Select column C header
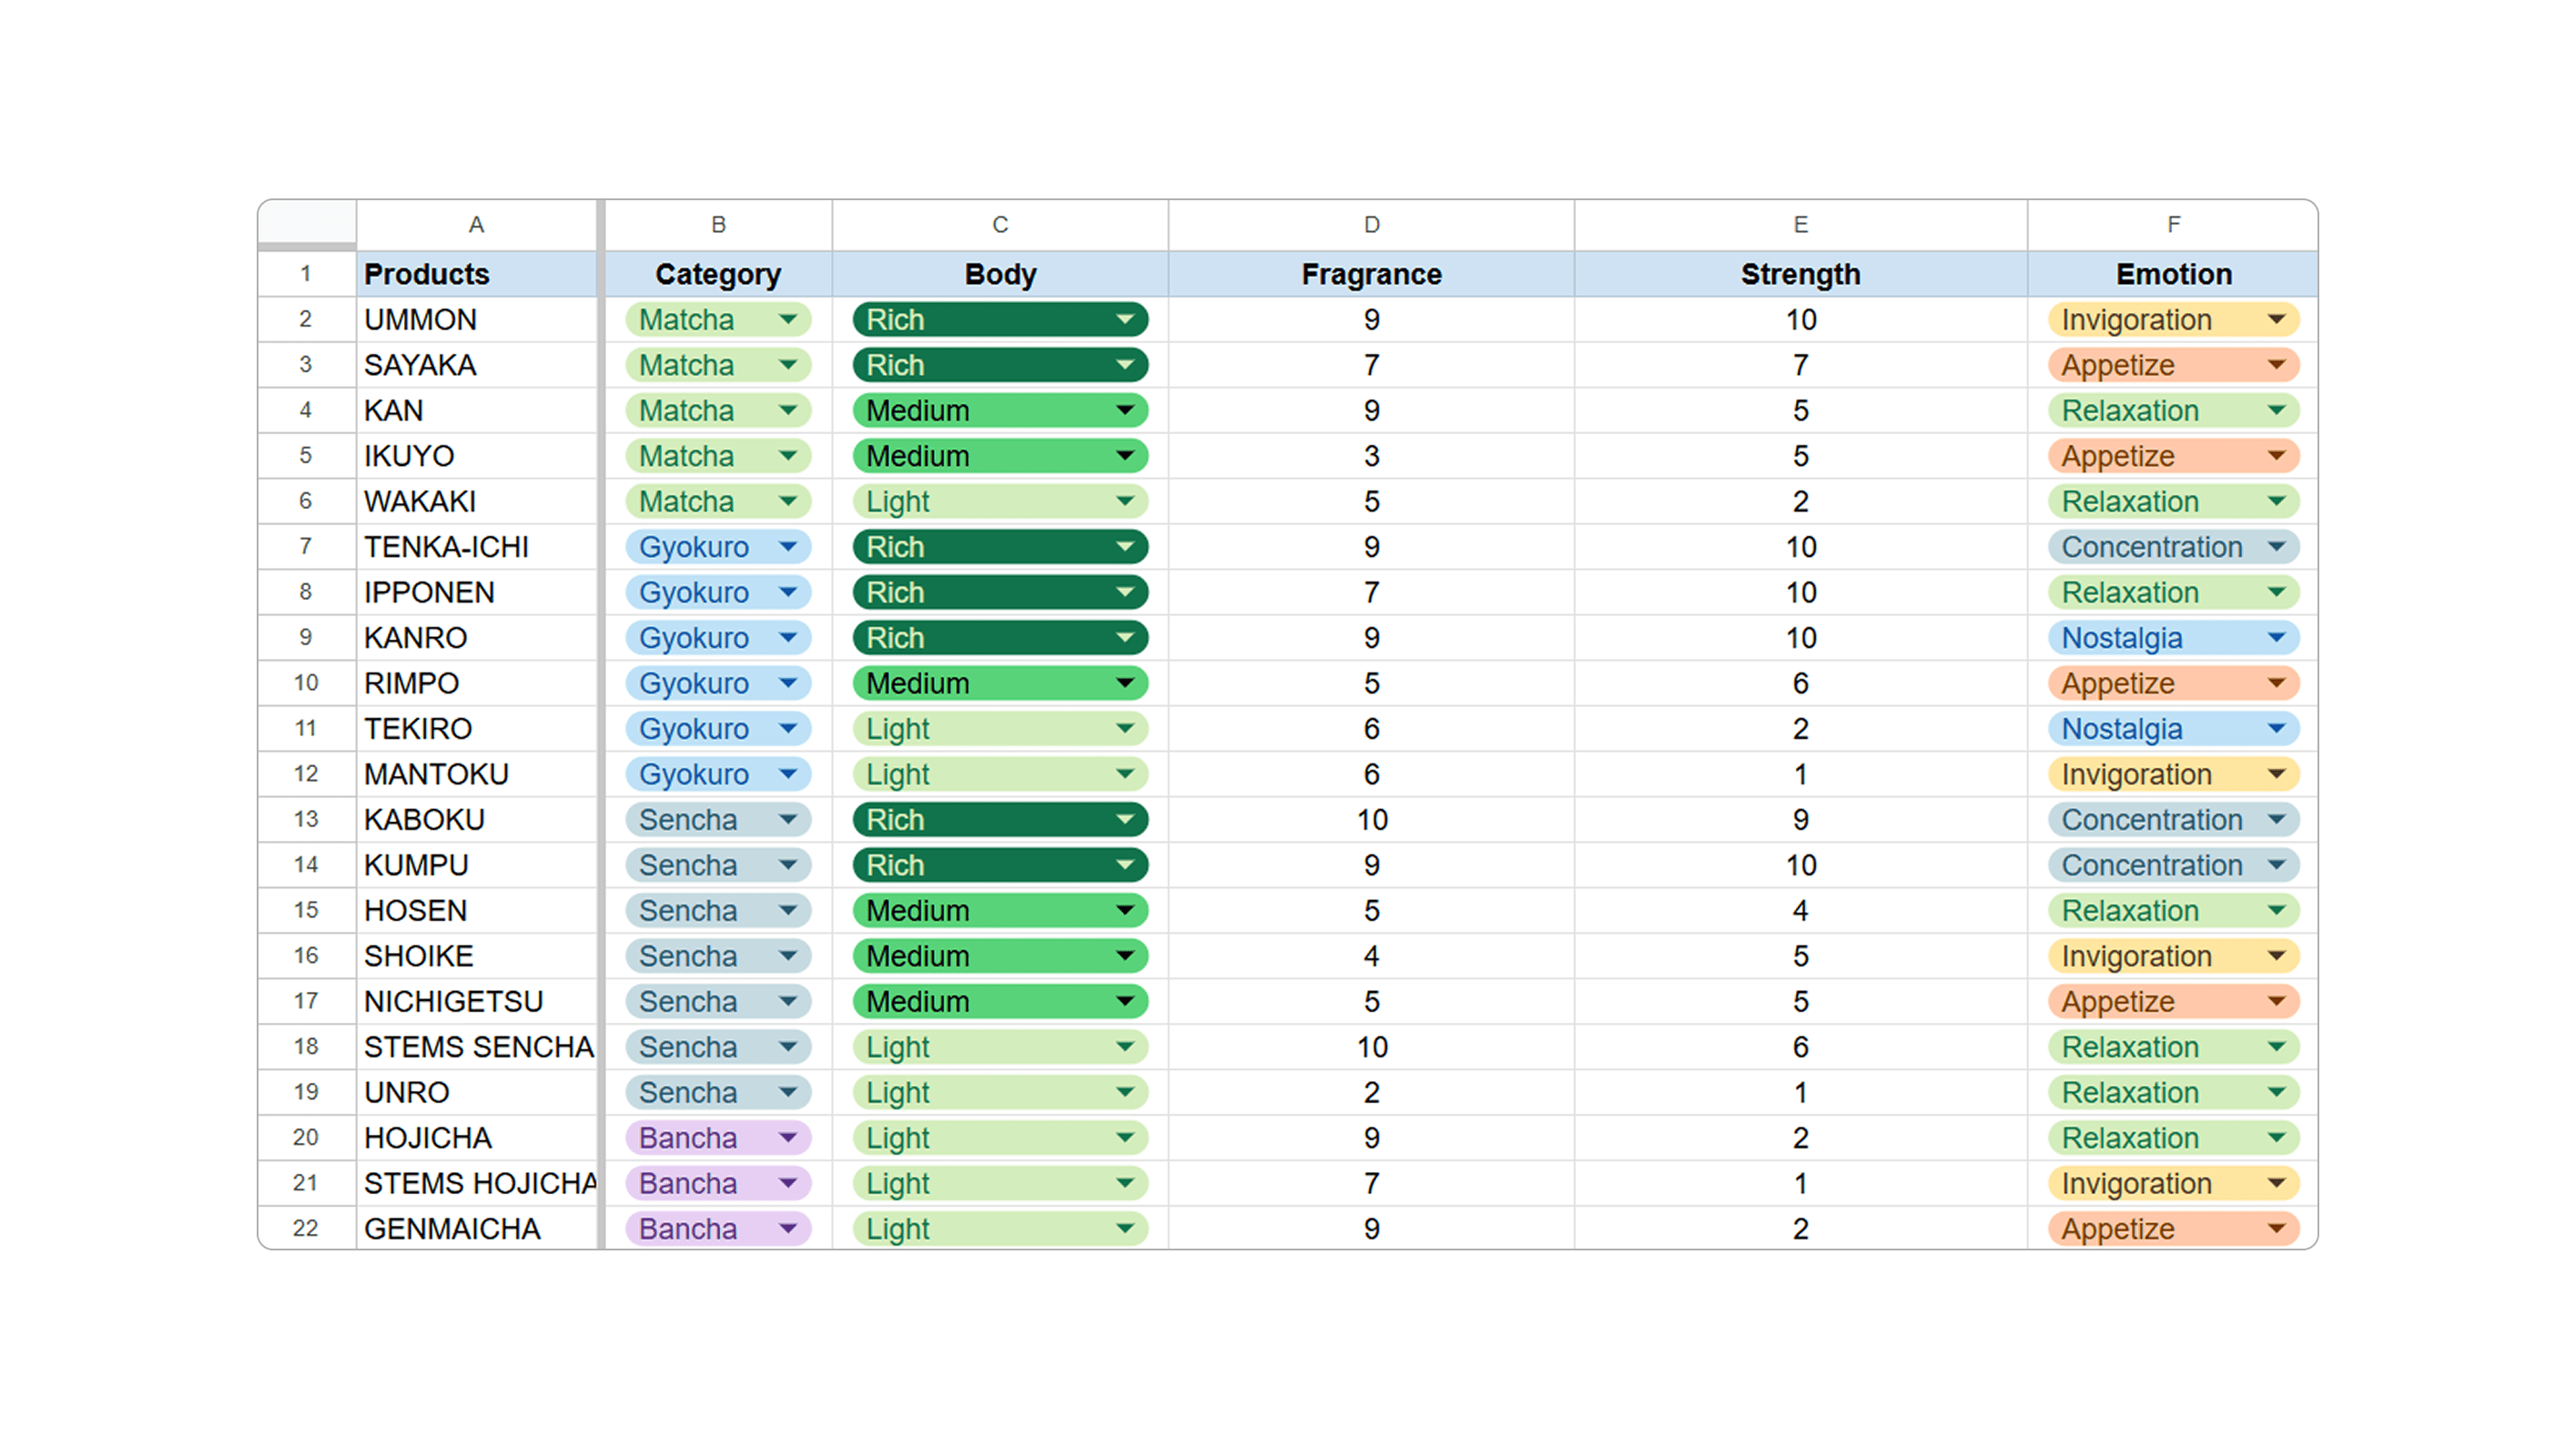The width and height of the screenshot is (2576, 1447). tap(1000, 225)
